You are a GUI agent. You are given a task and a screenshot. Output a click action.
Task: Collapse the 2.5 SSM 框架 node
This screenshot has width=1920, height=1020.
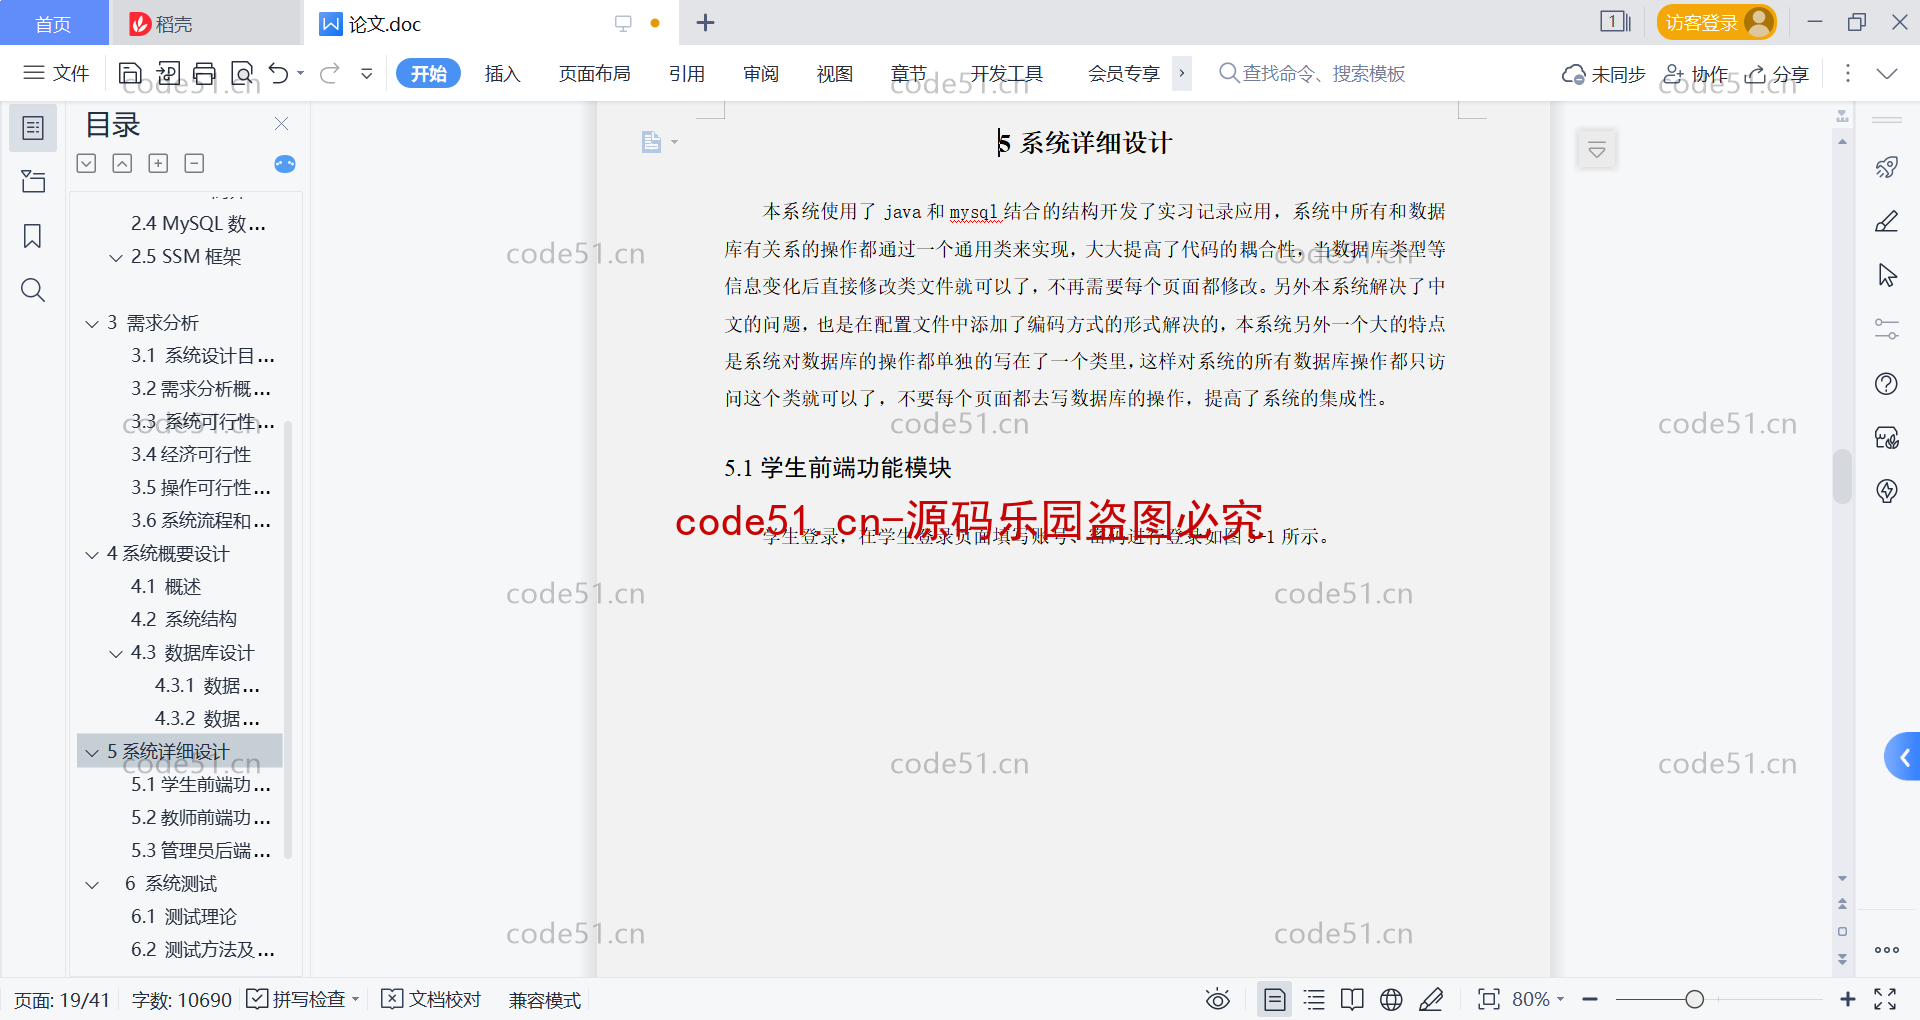click(x=116, y=257)
